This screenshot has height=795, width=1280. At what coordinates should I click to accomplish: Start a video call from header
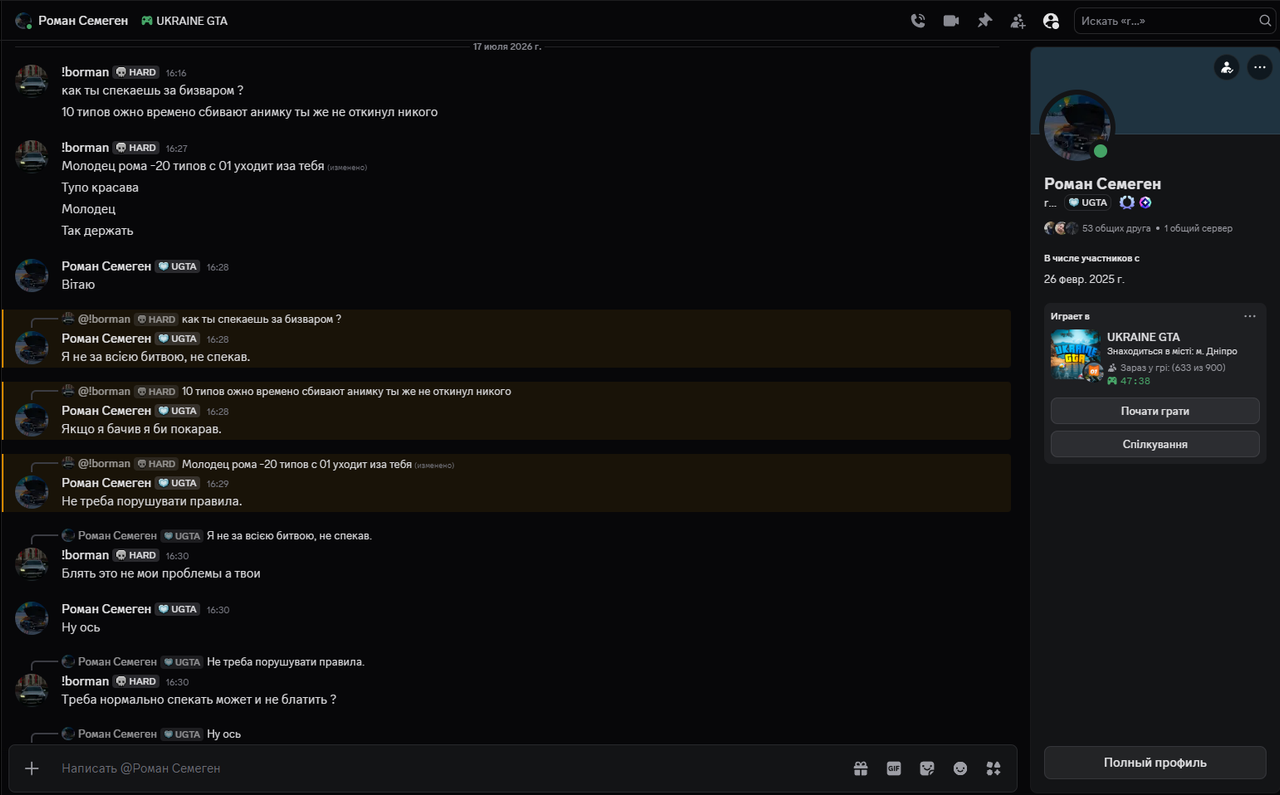tap(951, 20)
